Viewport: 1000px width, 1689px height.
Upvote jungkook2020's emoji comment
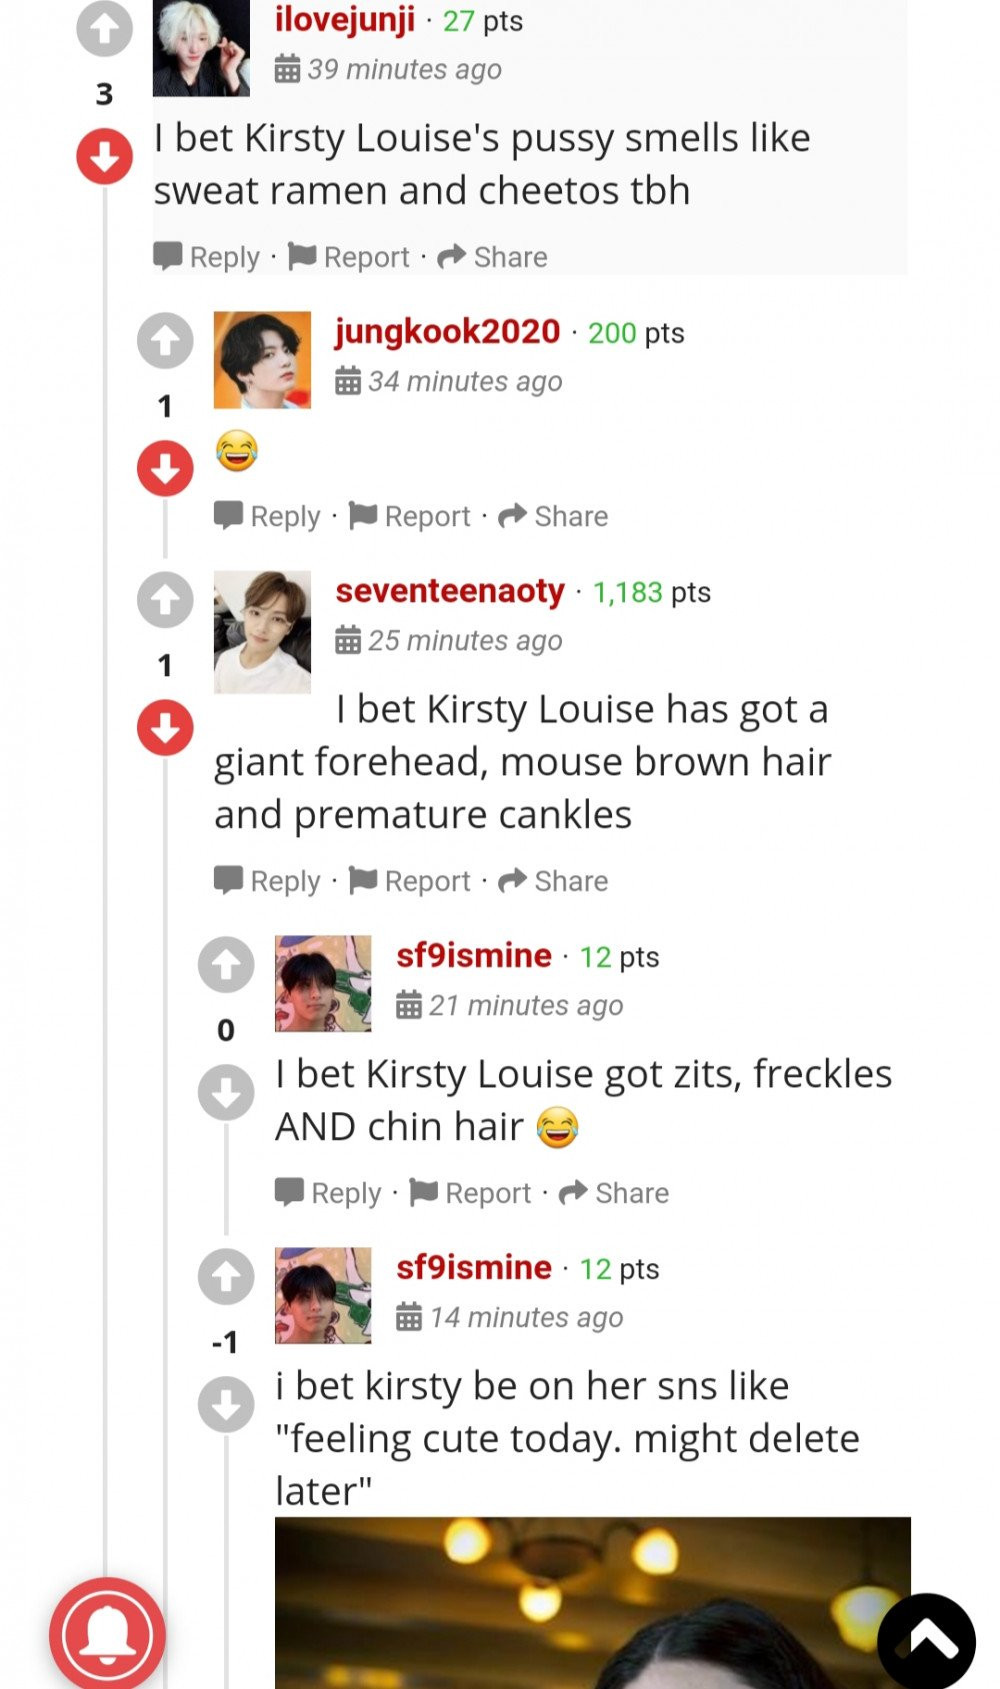(165, 341)
